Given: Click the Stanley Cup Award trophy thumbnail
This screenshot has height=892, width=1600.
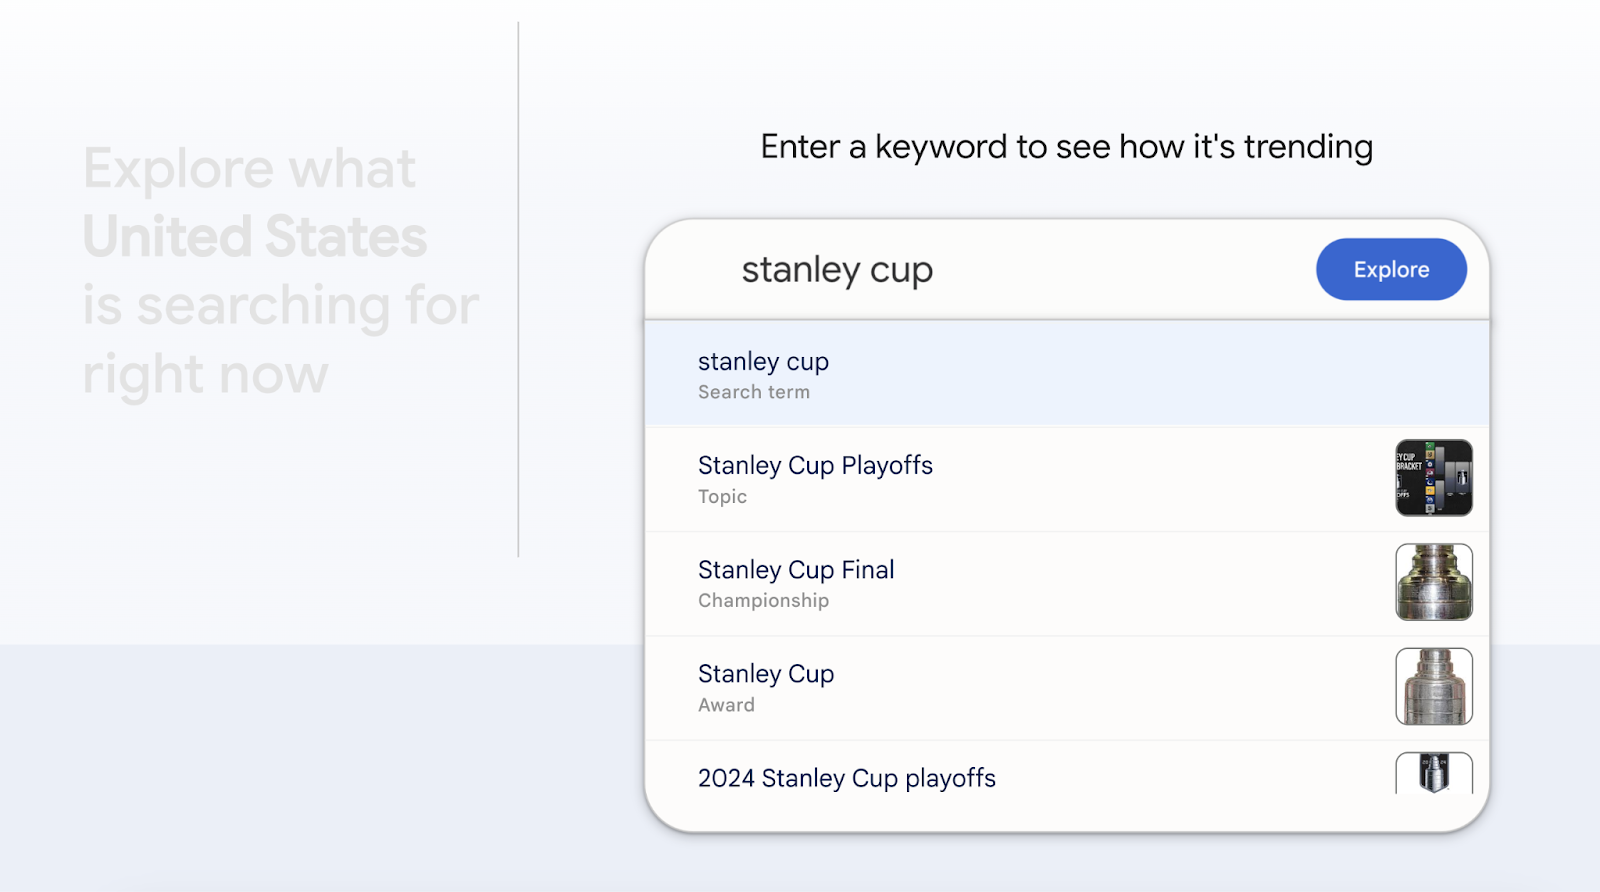Looking at the screenshot, I should 1433,686.
